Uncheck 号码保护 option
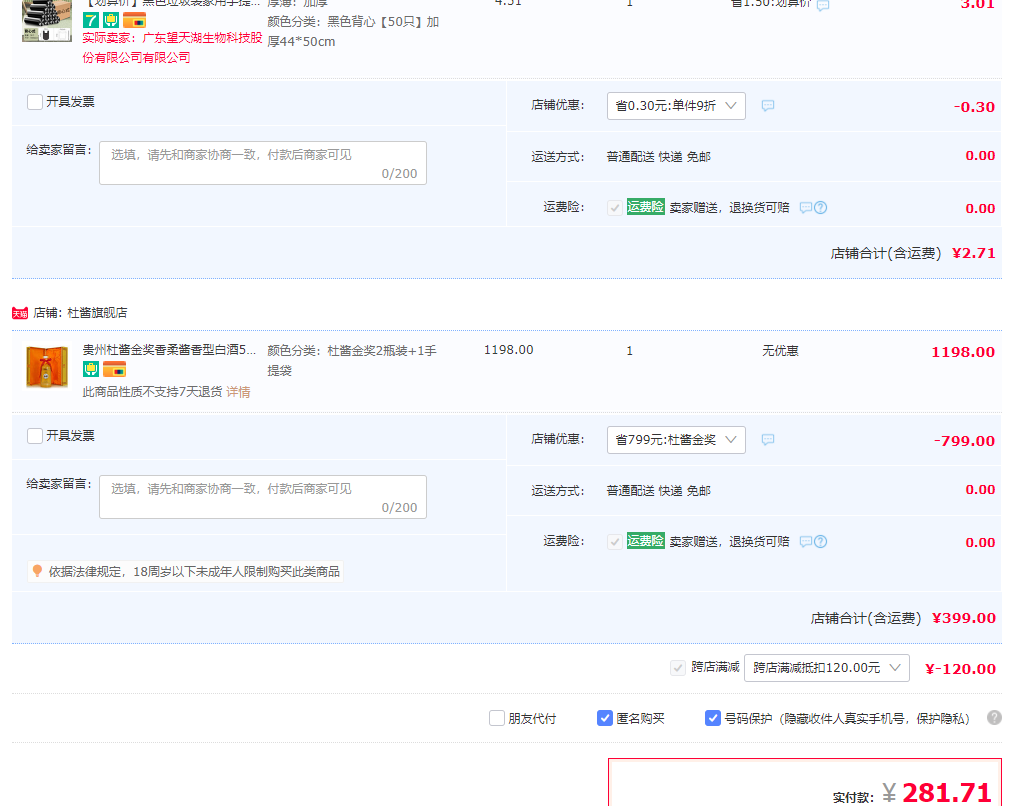Screen dimensions: 1019x806 pos(713,718)
